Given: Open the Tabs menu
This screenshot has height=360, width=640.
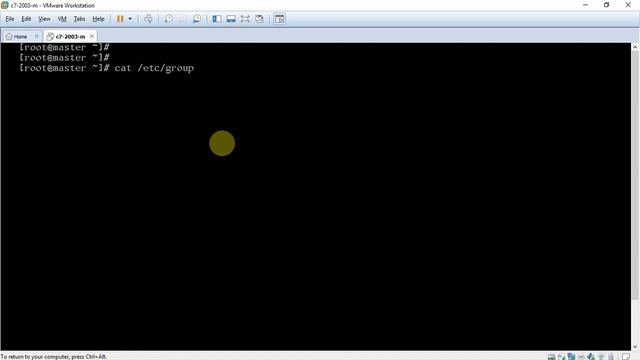Looking at the screenshot, I should click(79, 19).
